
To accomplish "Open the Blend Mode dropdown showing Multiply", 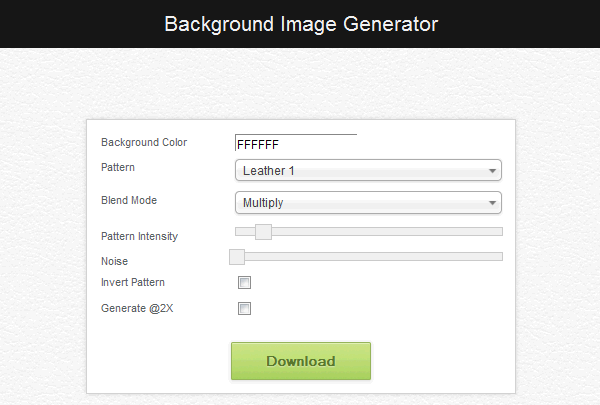I will point(368,202).
